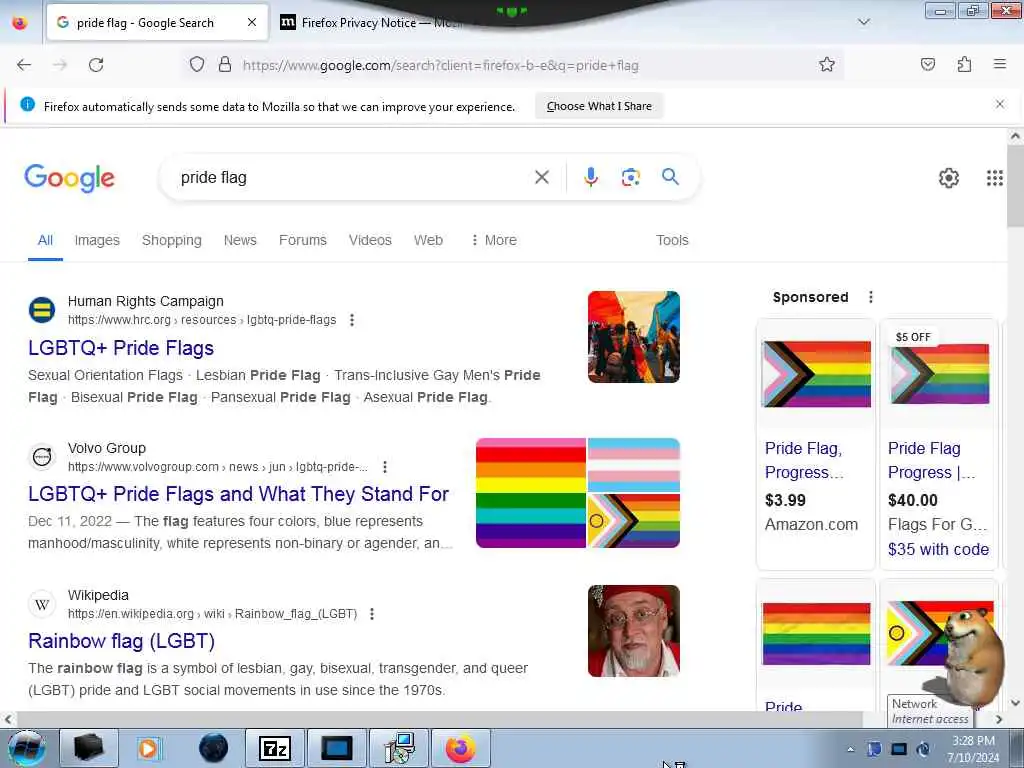Show hidden system tray icons
1024x768 pixels.
click(850, 749)
